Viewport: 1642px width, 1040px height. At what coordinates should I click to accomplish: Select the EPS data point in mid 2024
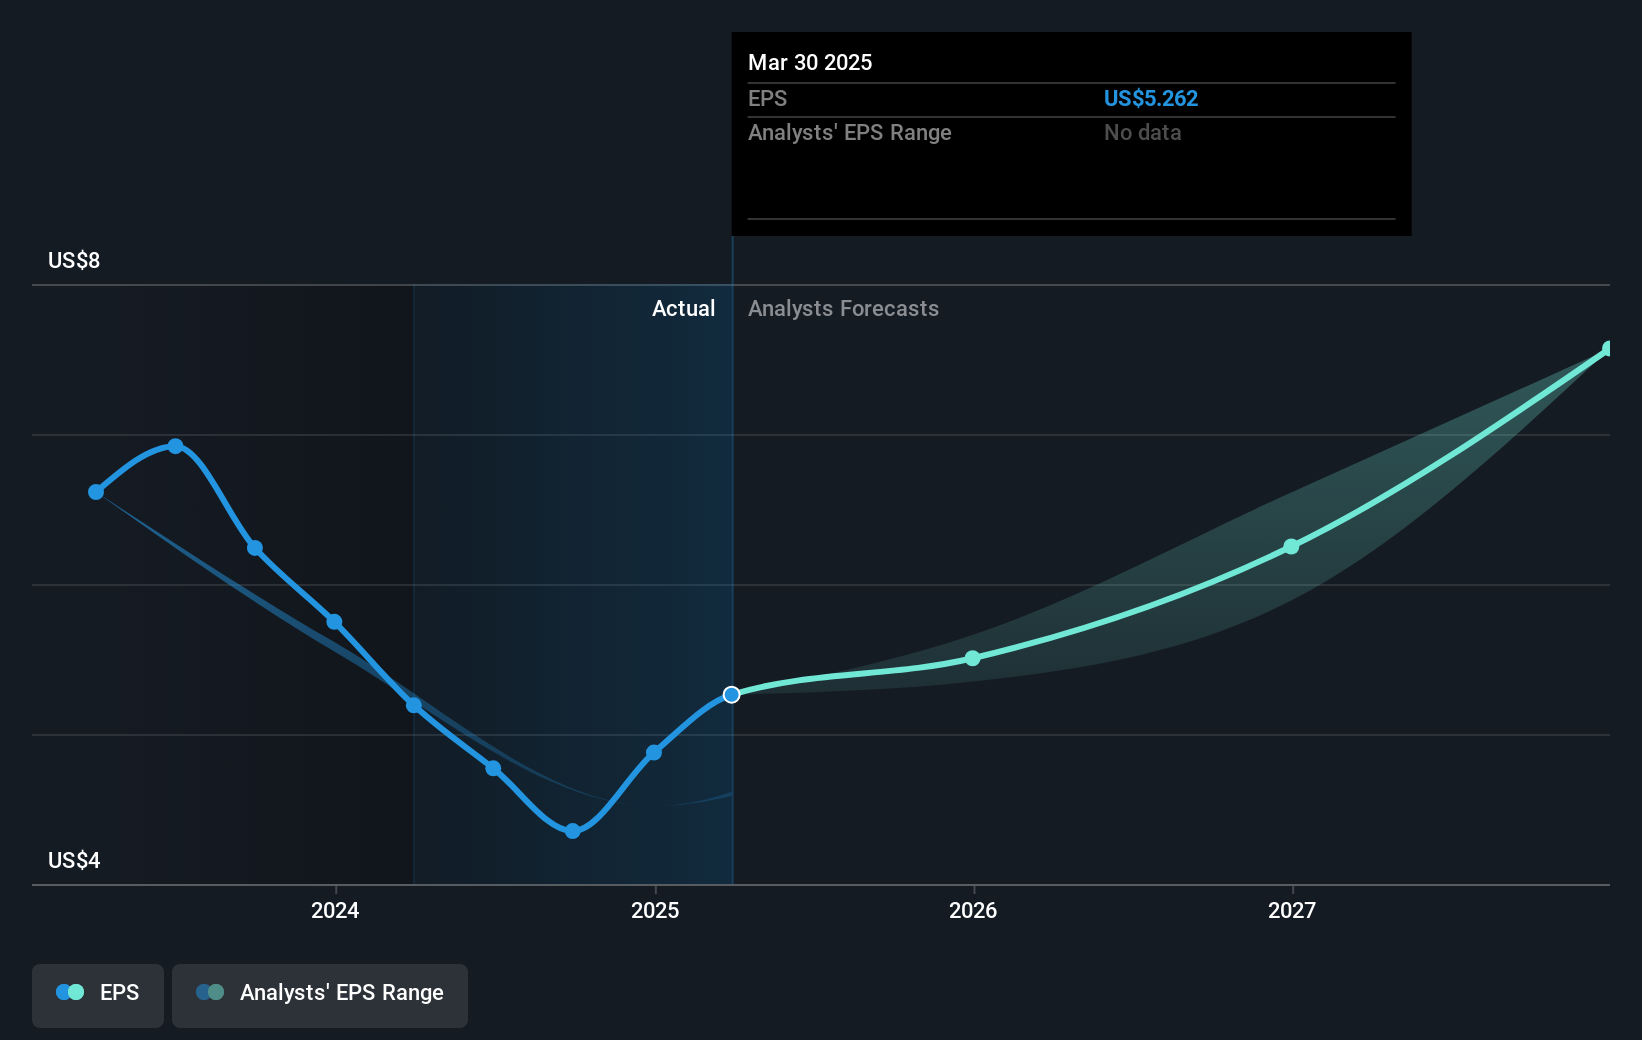[x=493, y=768]
